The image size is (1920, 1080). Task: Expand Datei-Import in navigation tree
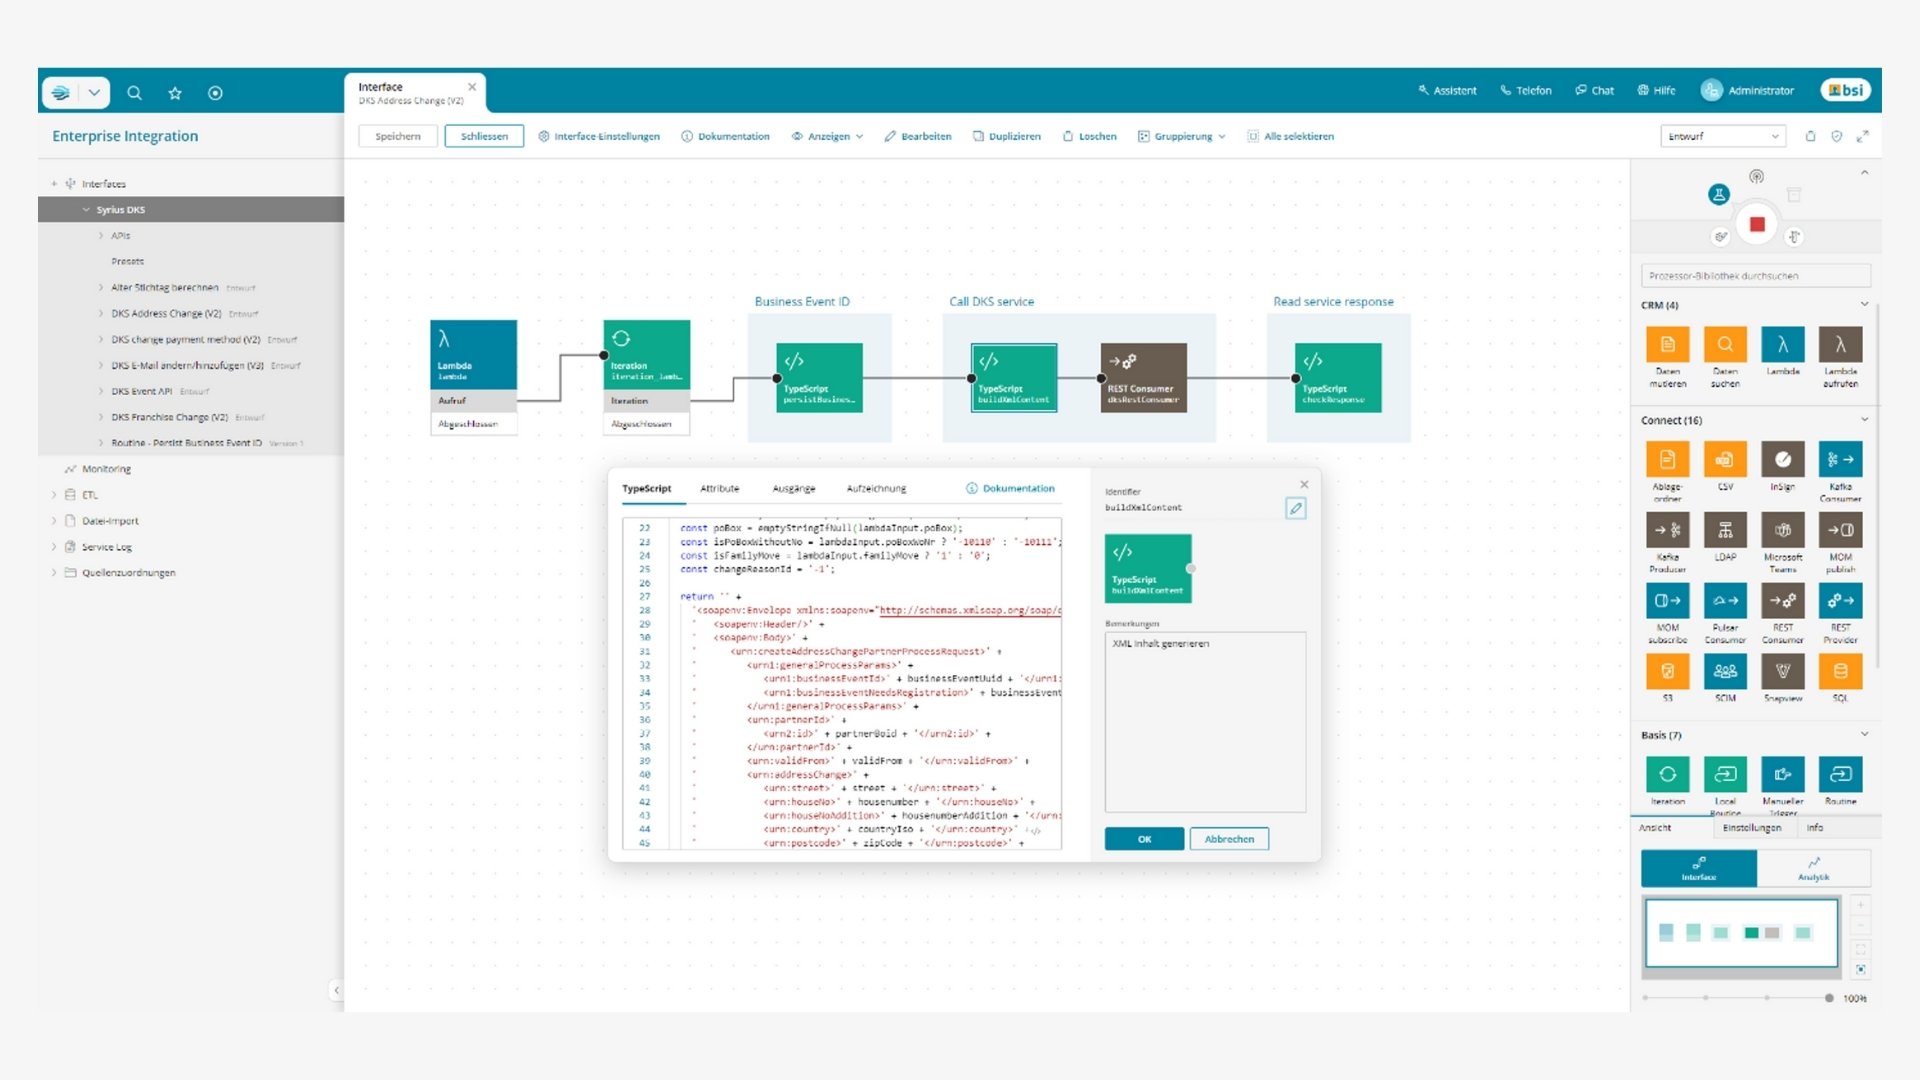point(54,521)
